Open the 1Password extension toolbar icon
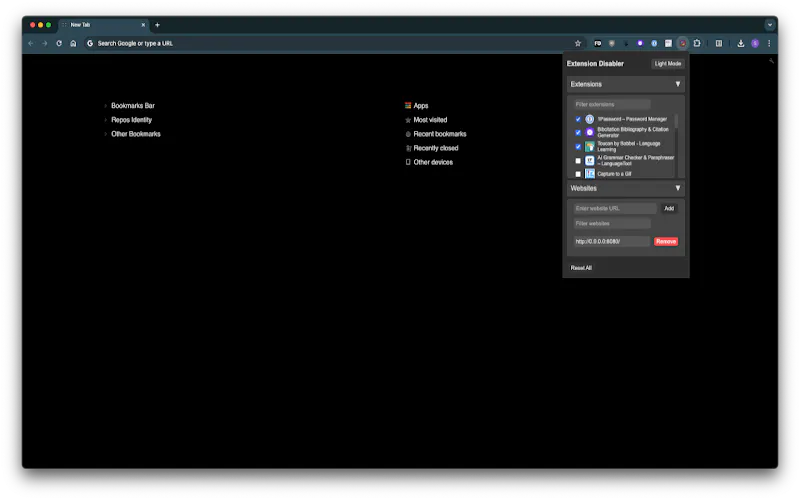800x500 pixels. point(654,43)
